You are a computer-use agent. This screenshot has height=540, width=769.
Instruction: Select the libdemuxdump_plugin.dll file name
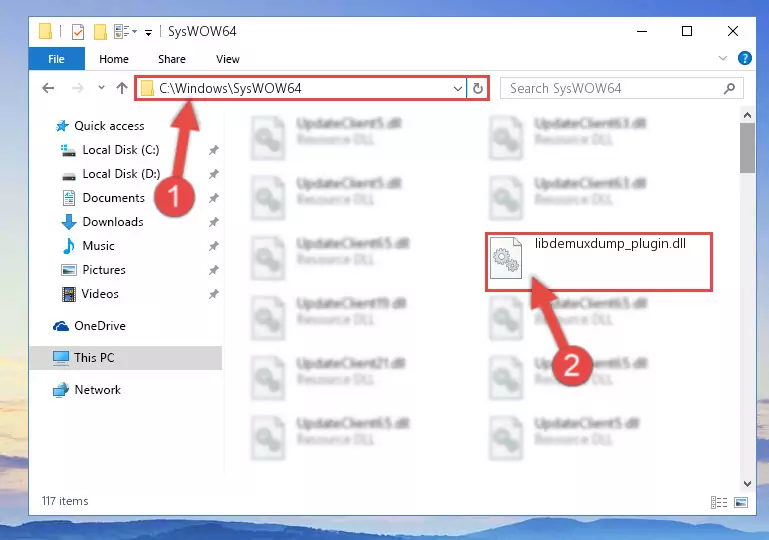point(610,244)
